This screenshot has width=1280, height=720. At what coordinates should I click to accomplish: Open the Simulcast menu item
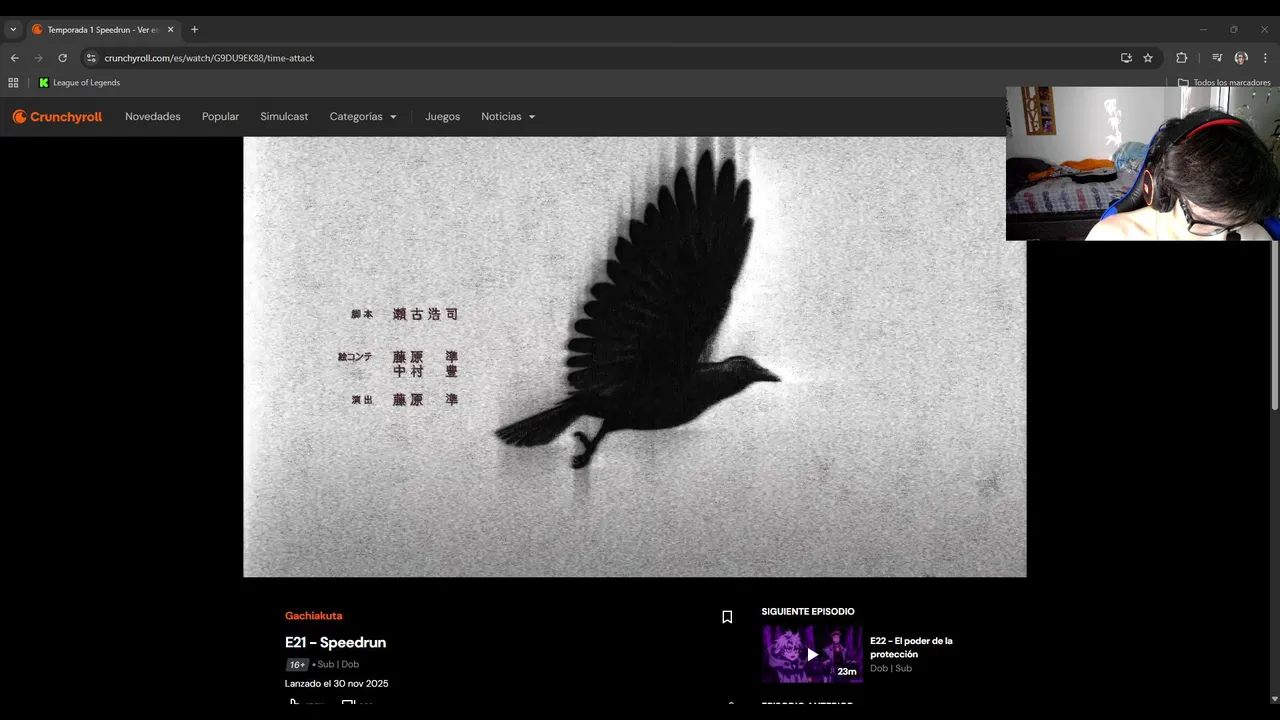[284, 117]
